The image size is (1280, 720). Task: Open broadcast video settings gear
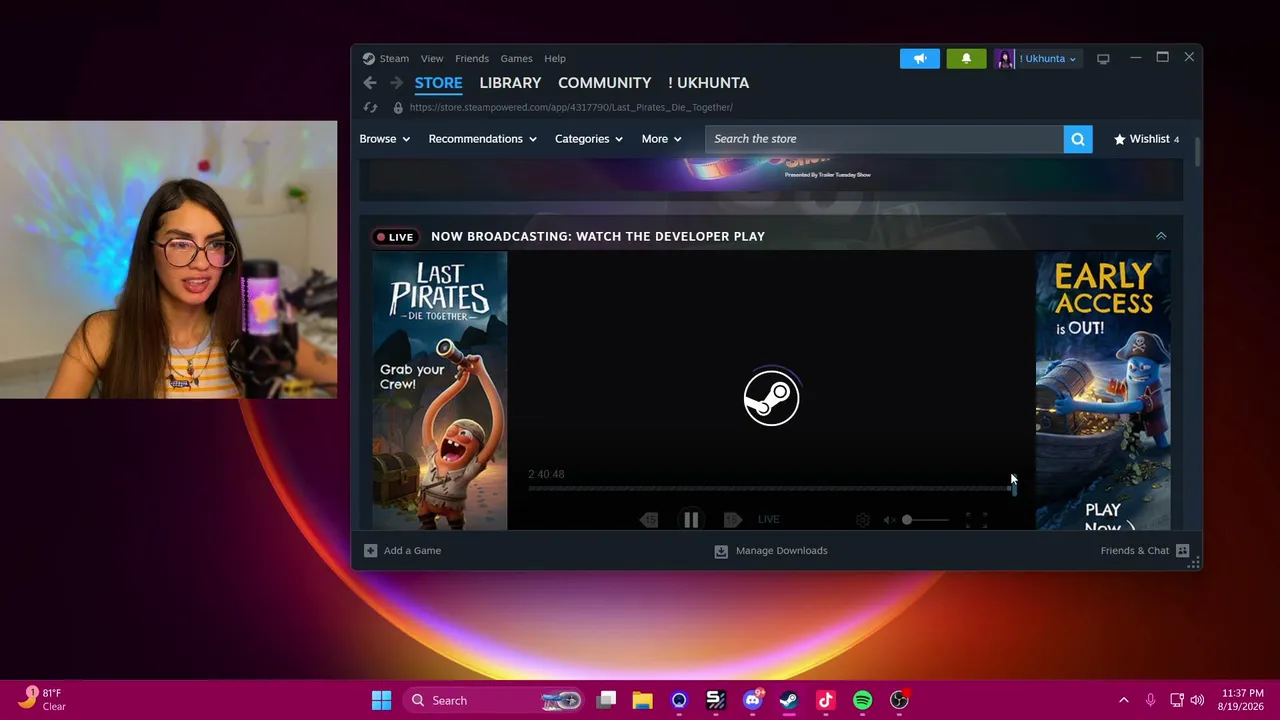(x=863, y=519)
